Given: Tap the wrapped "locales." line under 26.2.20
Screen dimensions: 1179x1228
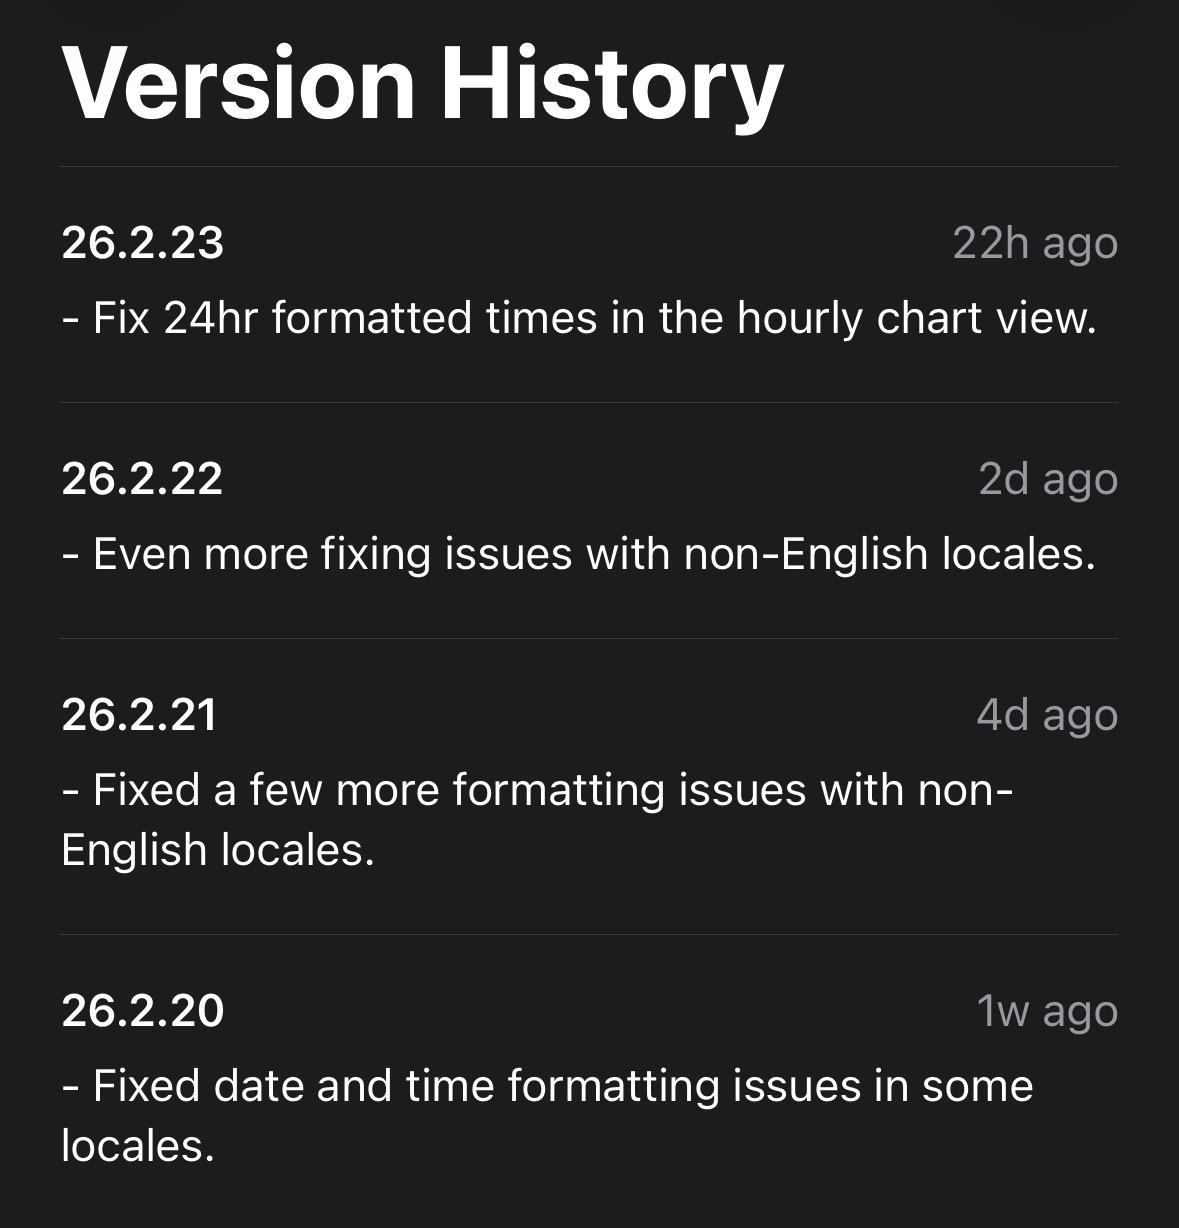Looking at the screenshot, I should [138, 1146].
